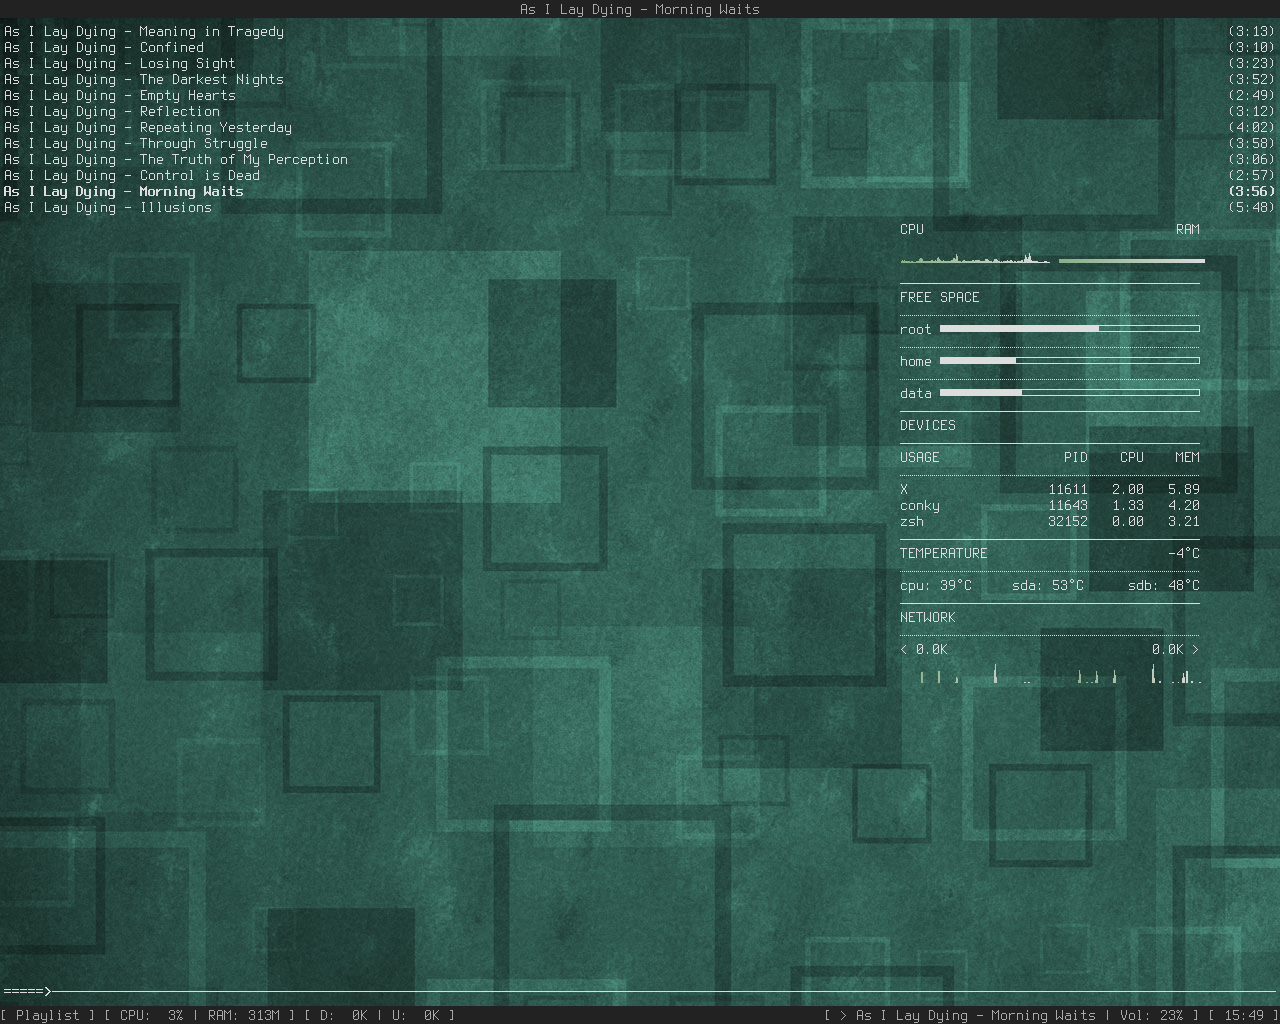Select the track Empty Hearts

click(x=120, y=96)
